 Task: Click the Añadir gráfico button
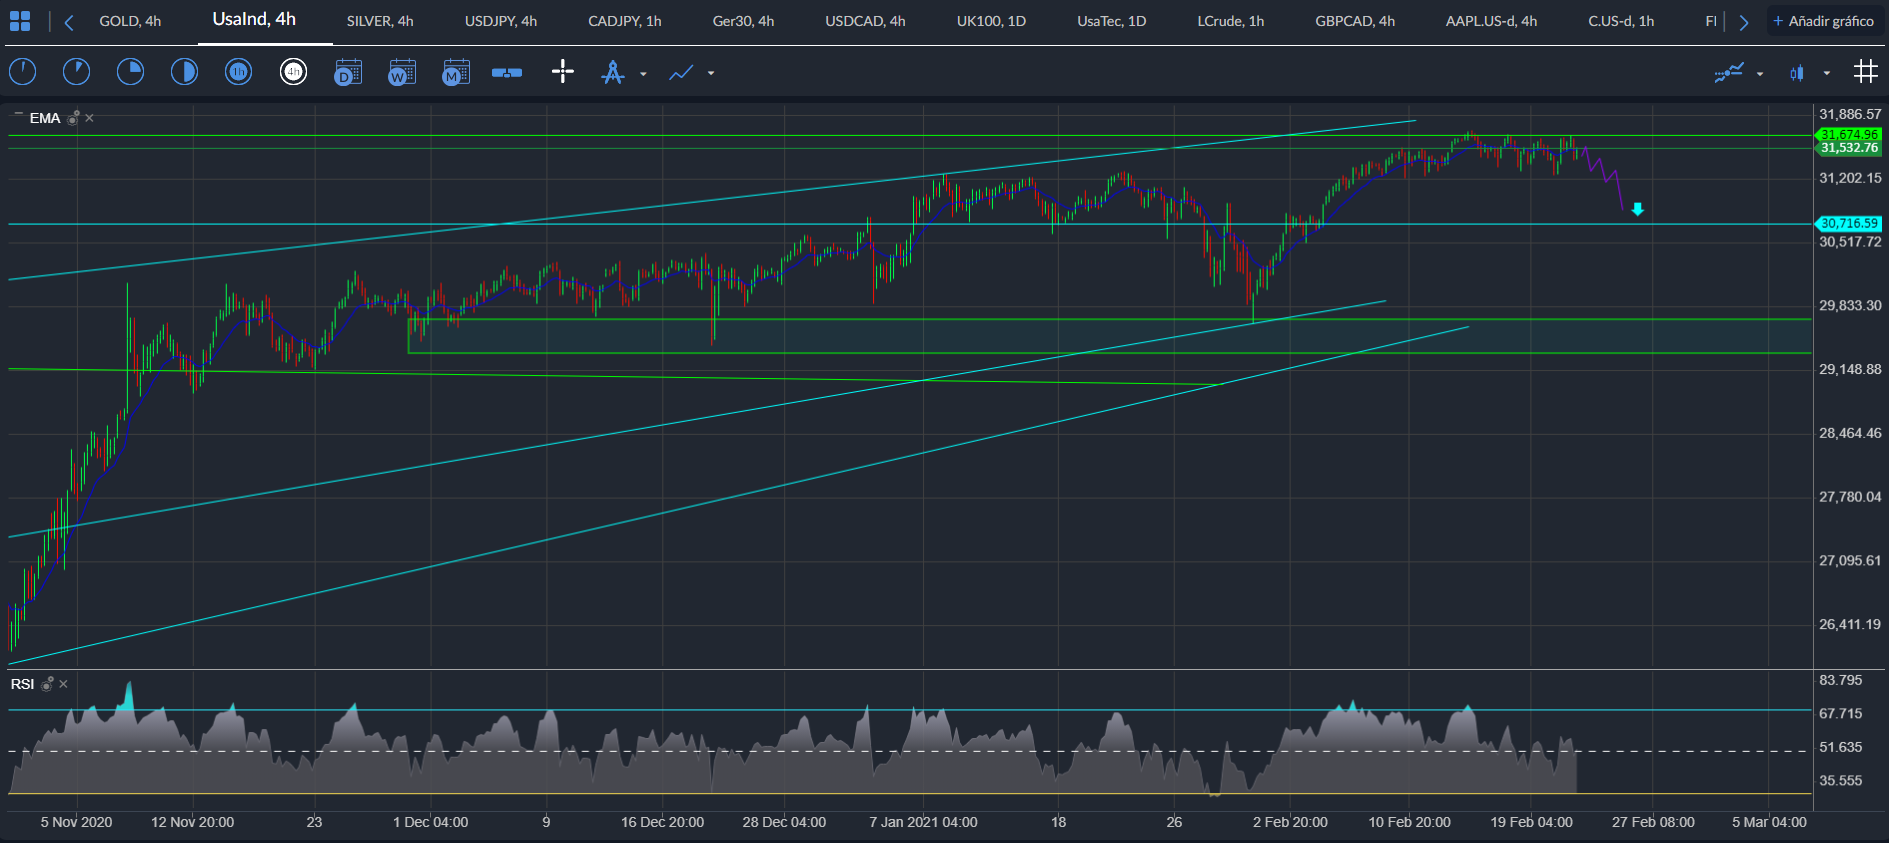[x=1823, y=21]
